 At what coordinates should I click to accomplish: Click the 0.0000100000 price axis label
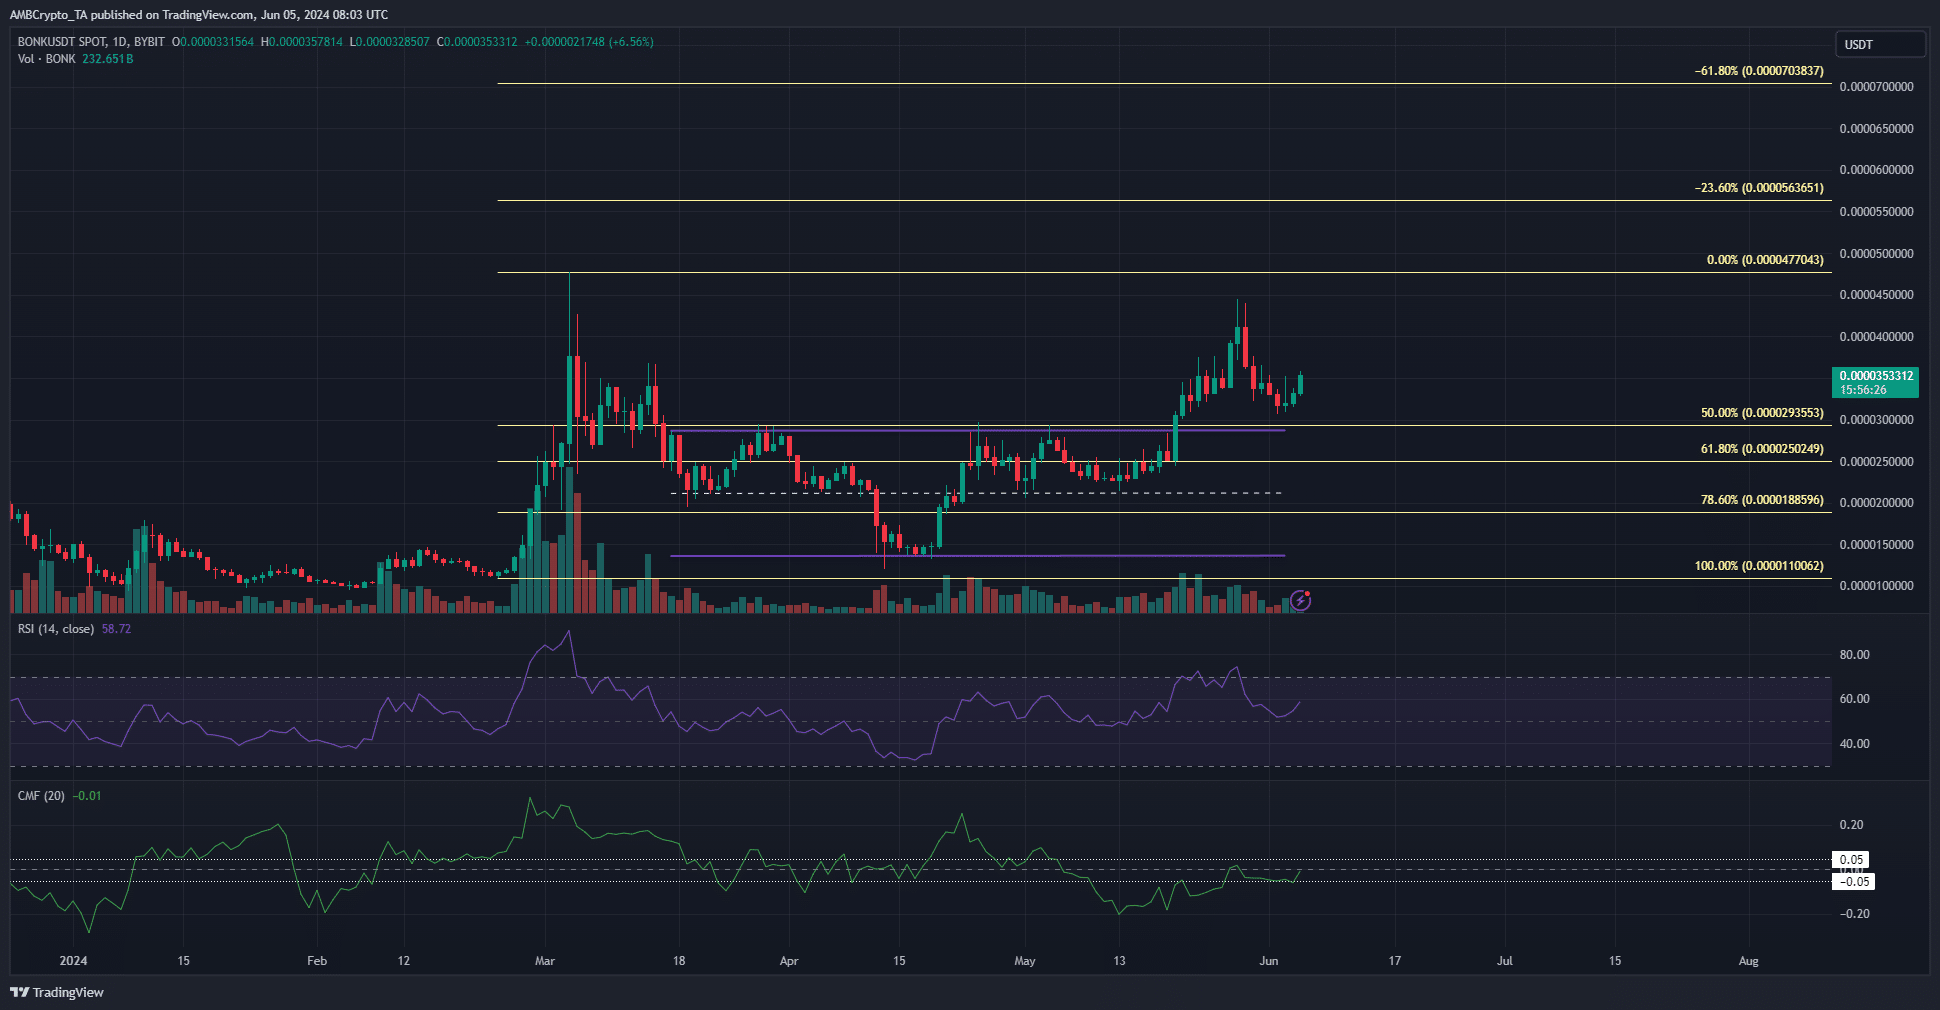tap(1877, 586)
